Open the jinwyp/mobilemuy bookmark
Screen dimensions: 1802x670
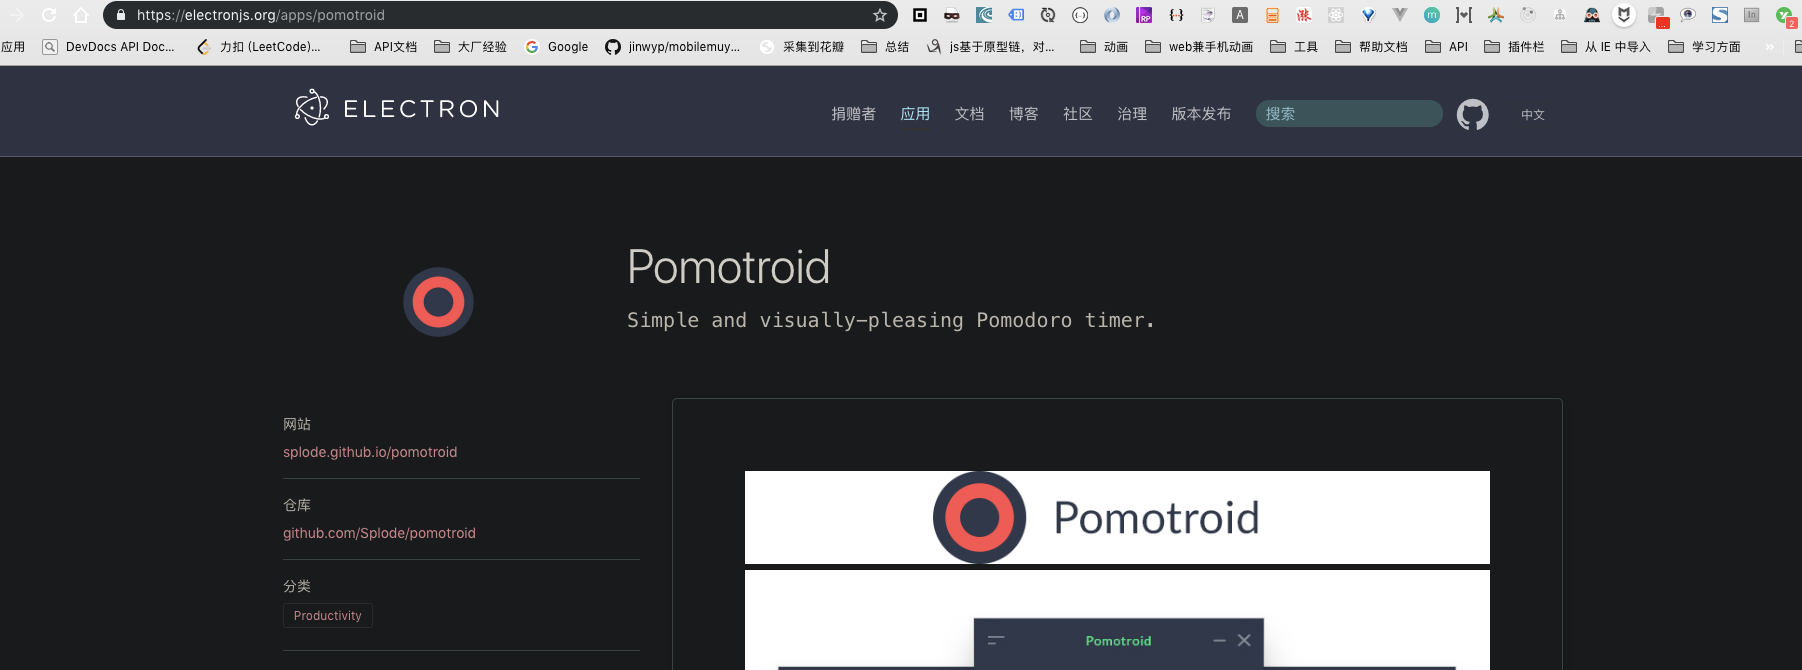tap(673, 47)
